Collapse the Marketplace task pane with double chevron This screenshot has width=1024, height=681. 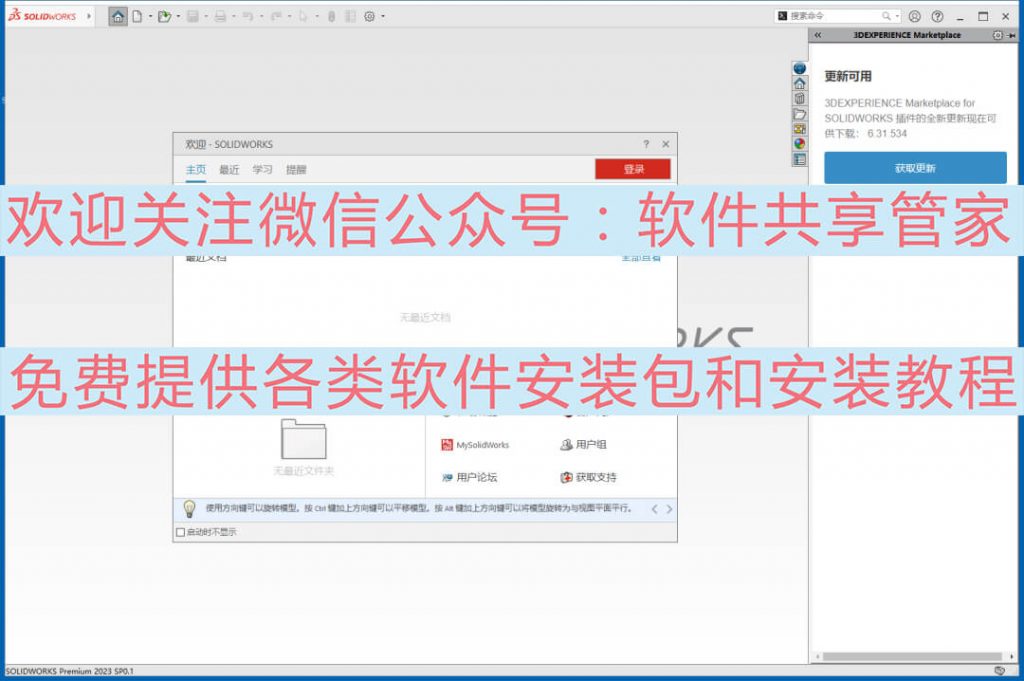point(818,35)
